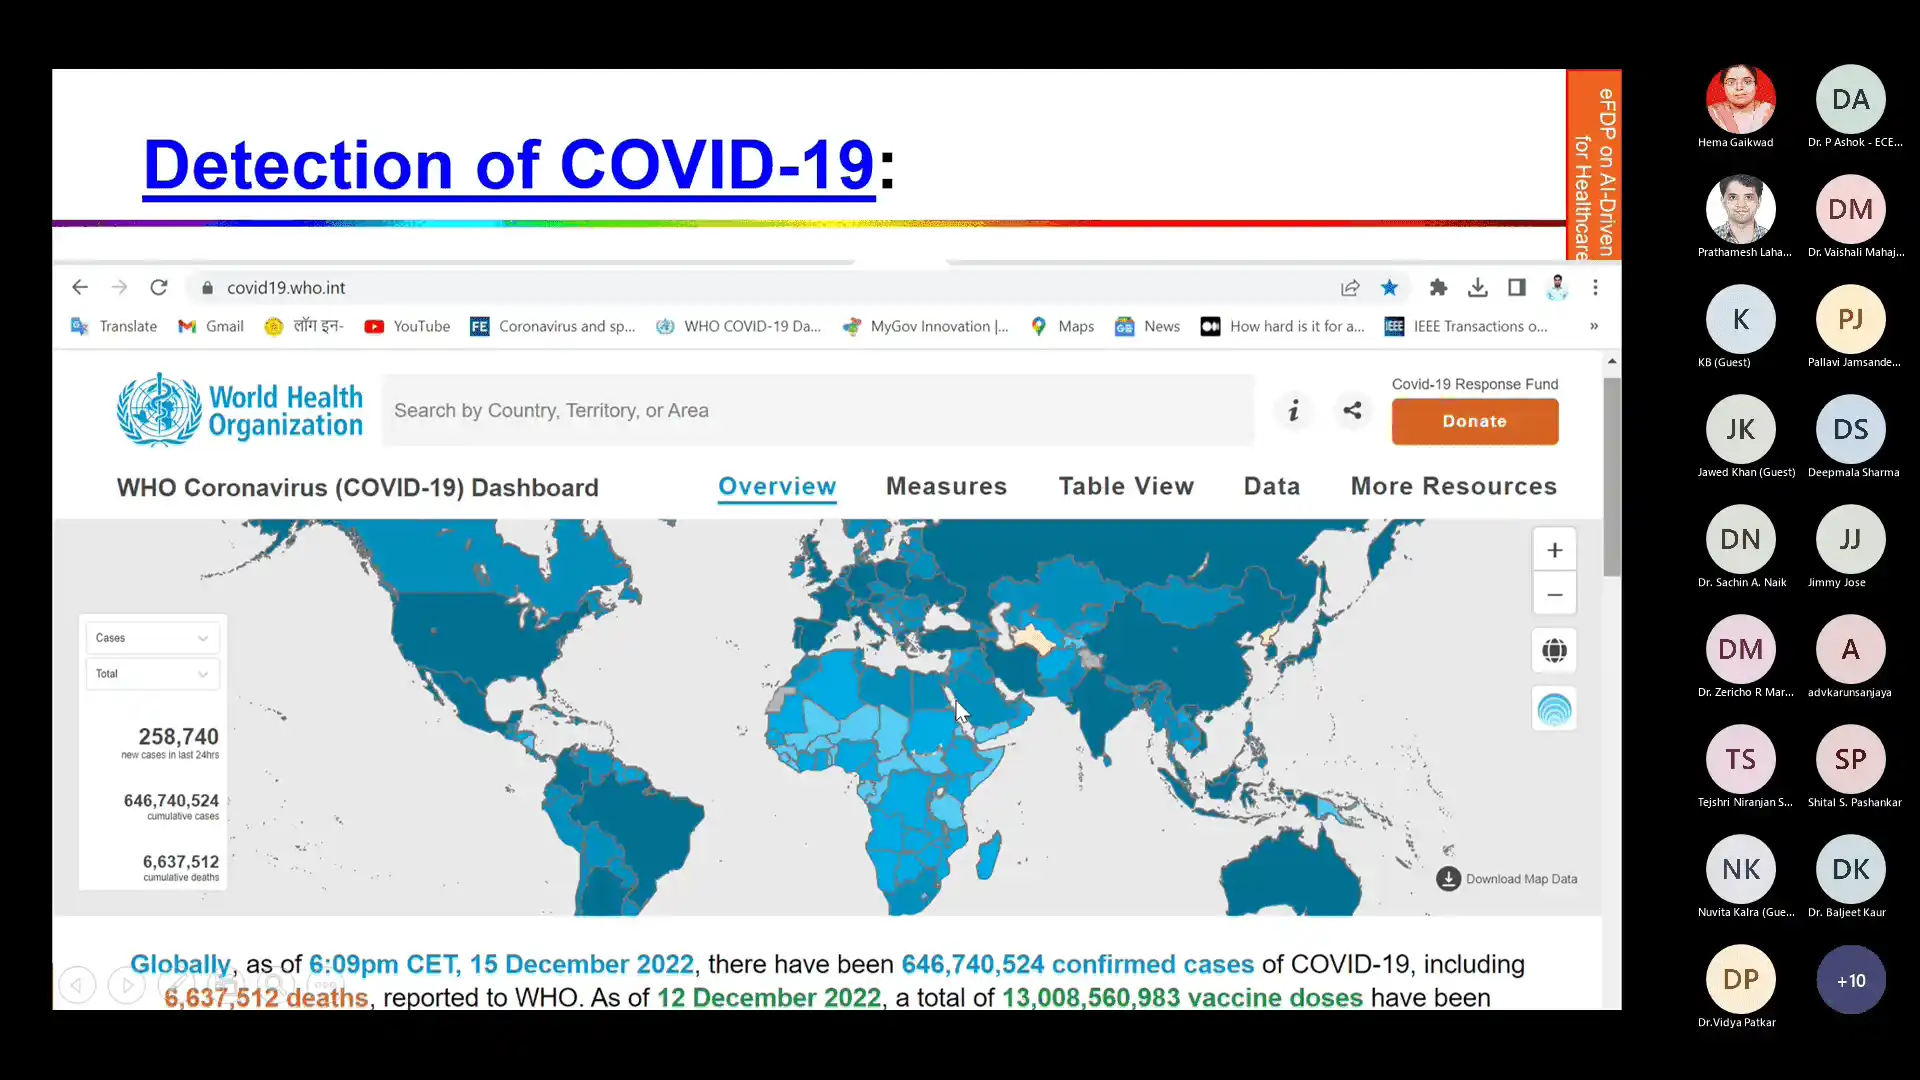Open the YouTube bookmark

pyautogui.click(x=407, y=326)
